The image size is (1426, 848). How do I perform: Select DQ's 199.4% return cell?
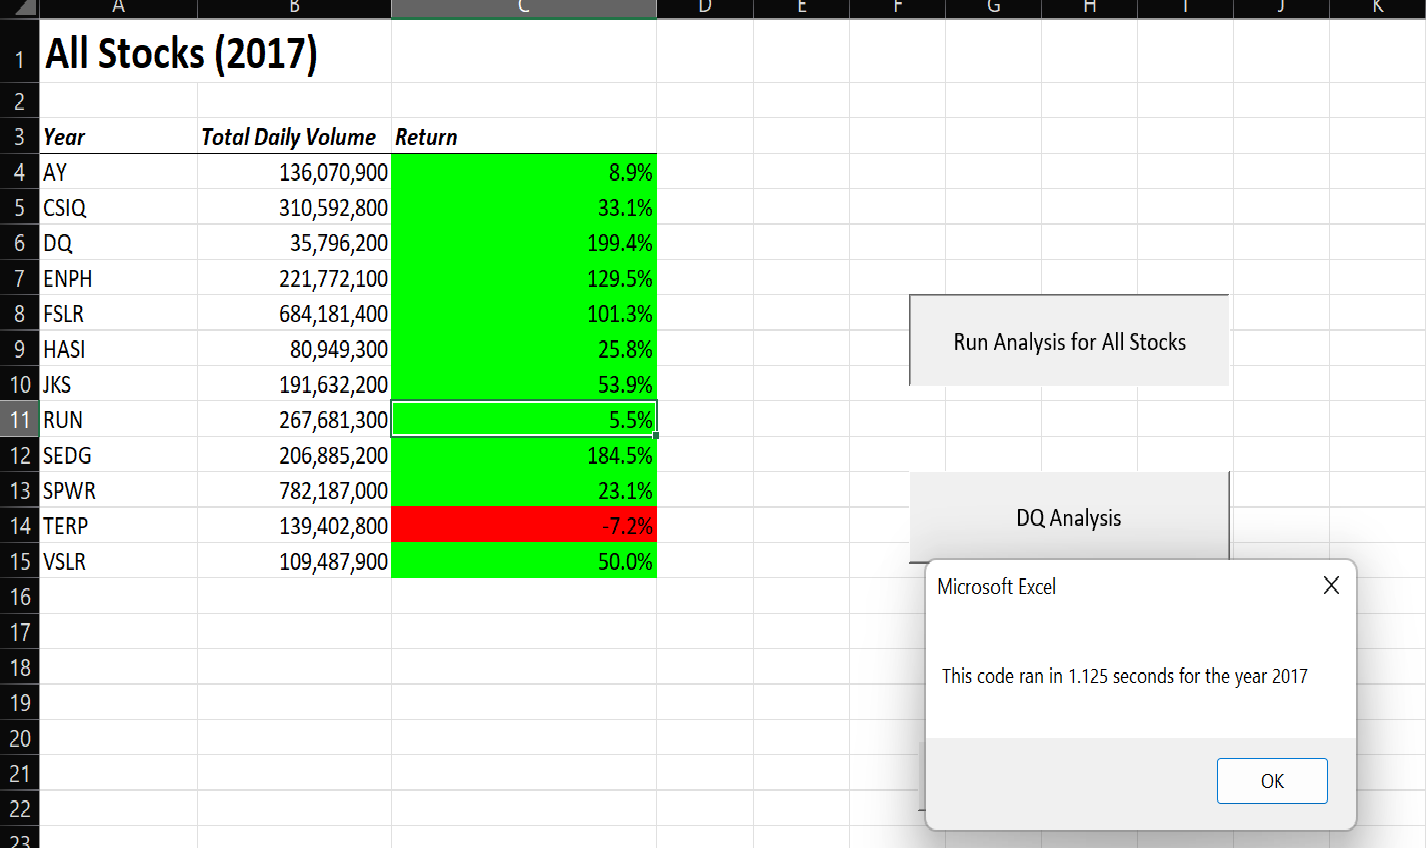523,243
